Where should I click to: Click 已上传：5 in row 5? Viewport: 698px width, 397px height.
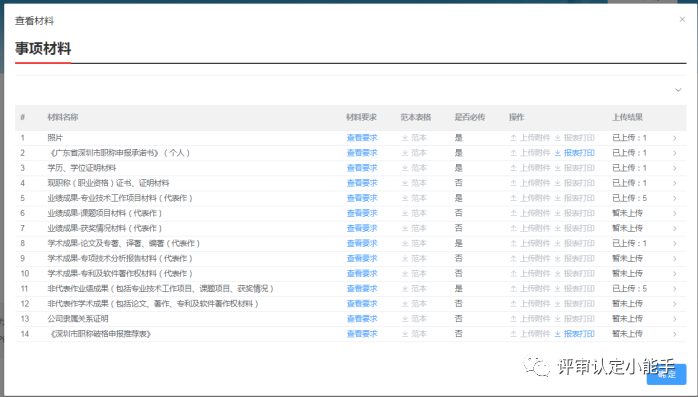(x=629, y=198)
